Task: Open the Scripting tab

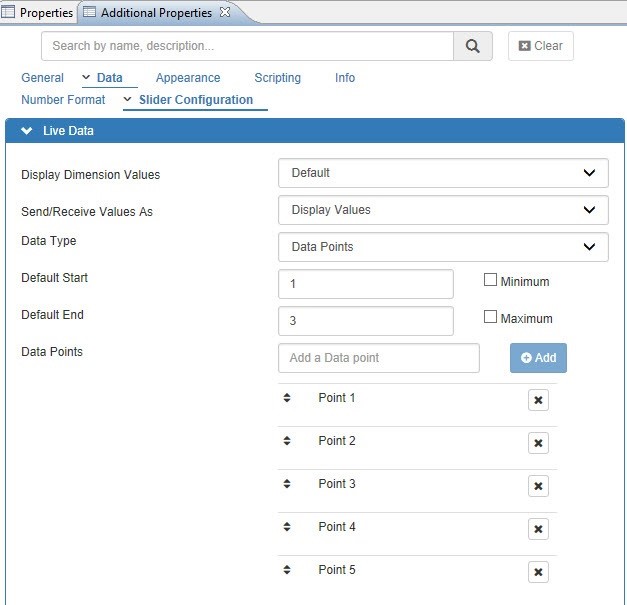Action: click(x=277, y=78)
